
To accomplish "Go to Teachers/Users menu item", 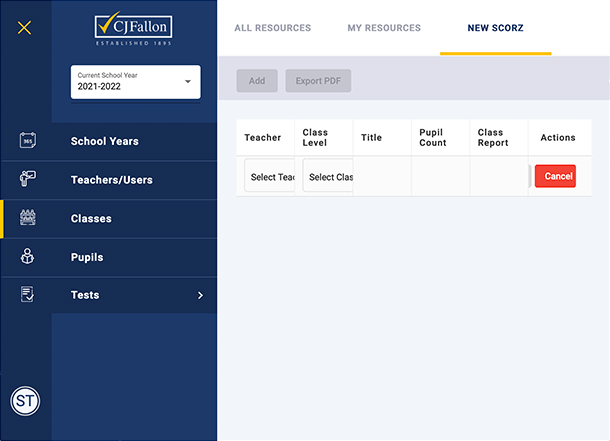I will click(111, 180).
